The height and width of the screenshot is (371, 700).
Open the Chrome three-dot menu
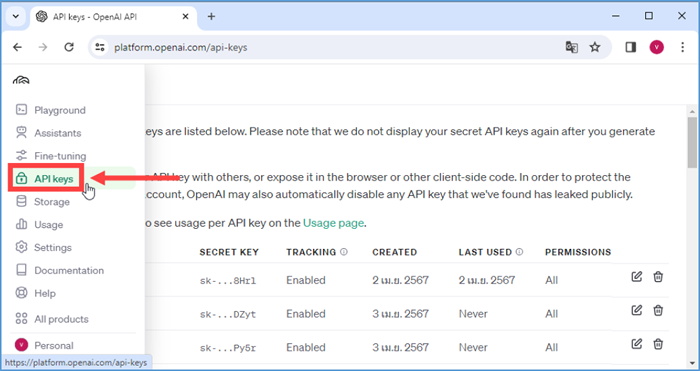pos(682,47)
